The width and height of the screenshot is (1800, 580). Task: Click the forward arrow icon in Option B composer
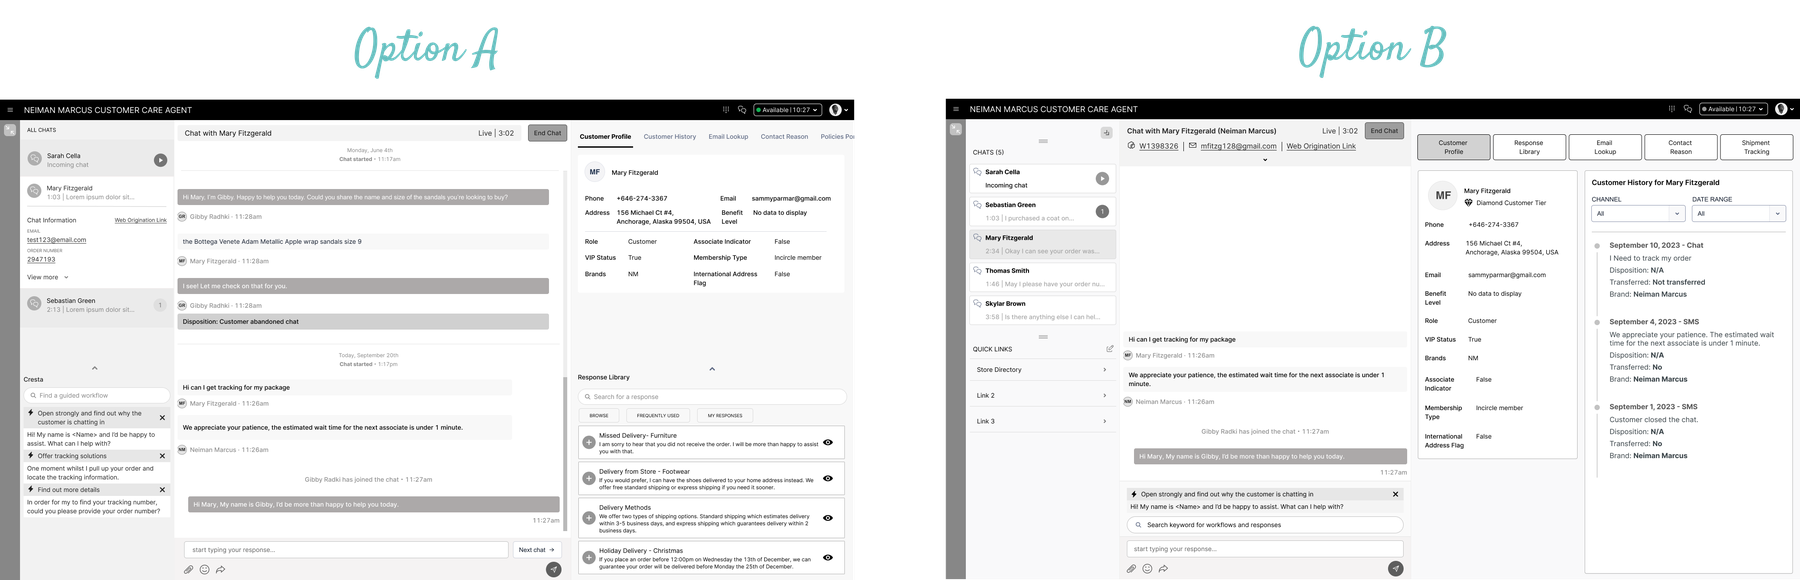coord(1163,568)
